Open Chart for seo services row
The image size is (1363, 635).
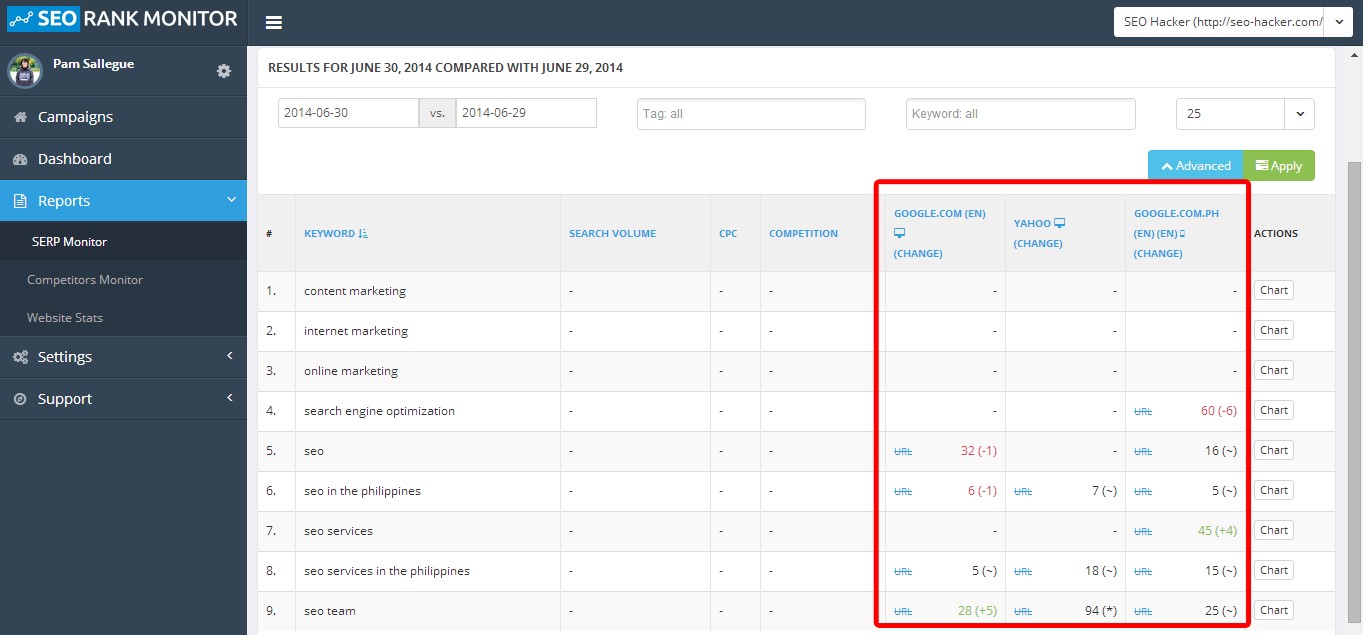click(x=1273, y=530)
